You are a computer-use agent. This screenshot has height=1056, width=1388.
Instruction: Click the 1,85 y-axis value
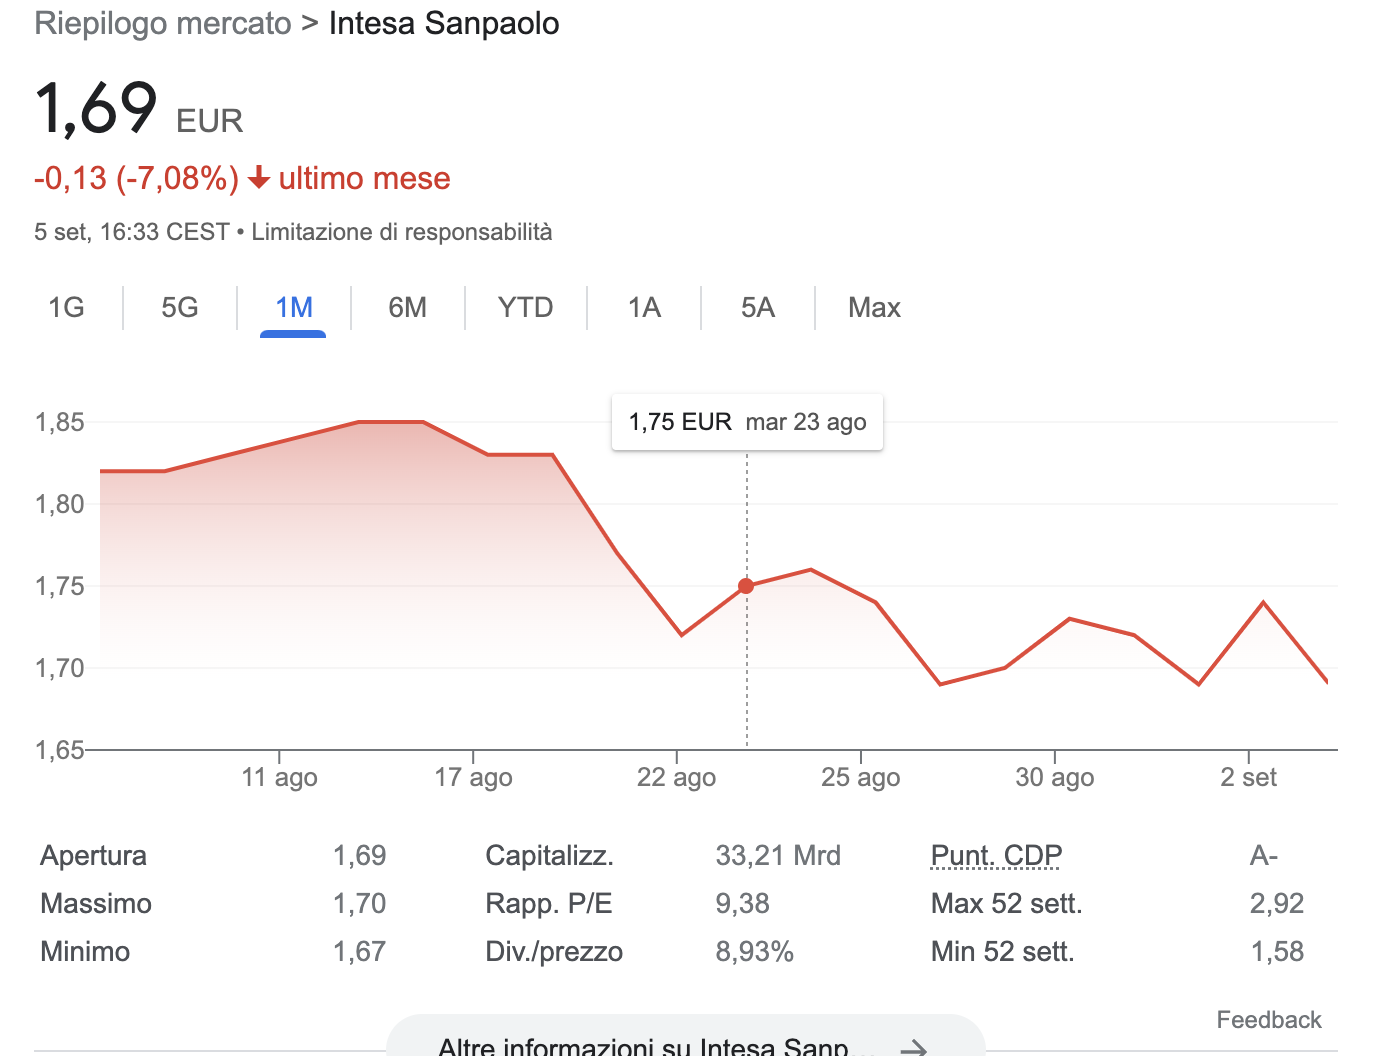coord(60,422)
